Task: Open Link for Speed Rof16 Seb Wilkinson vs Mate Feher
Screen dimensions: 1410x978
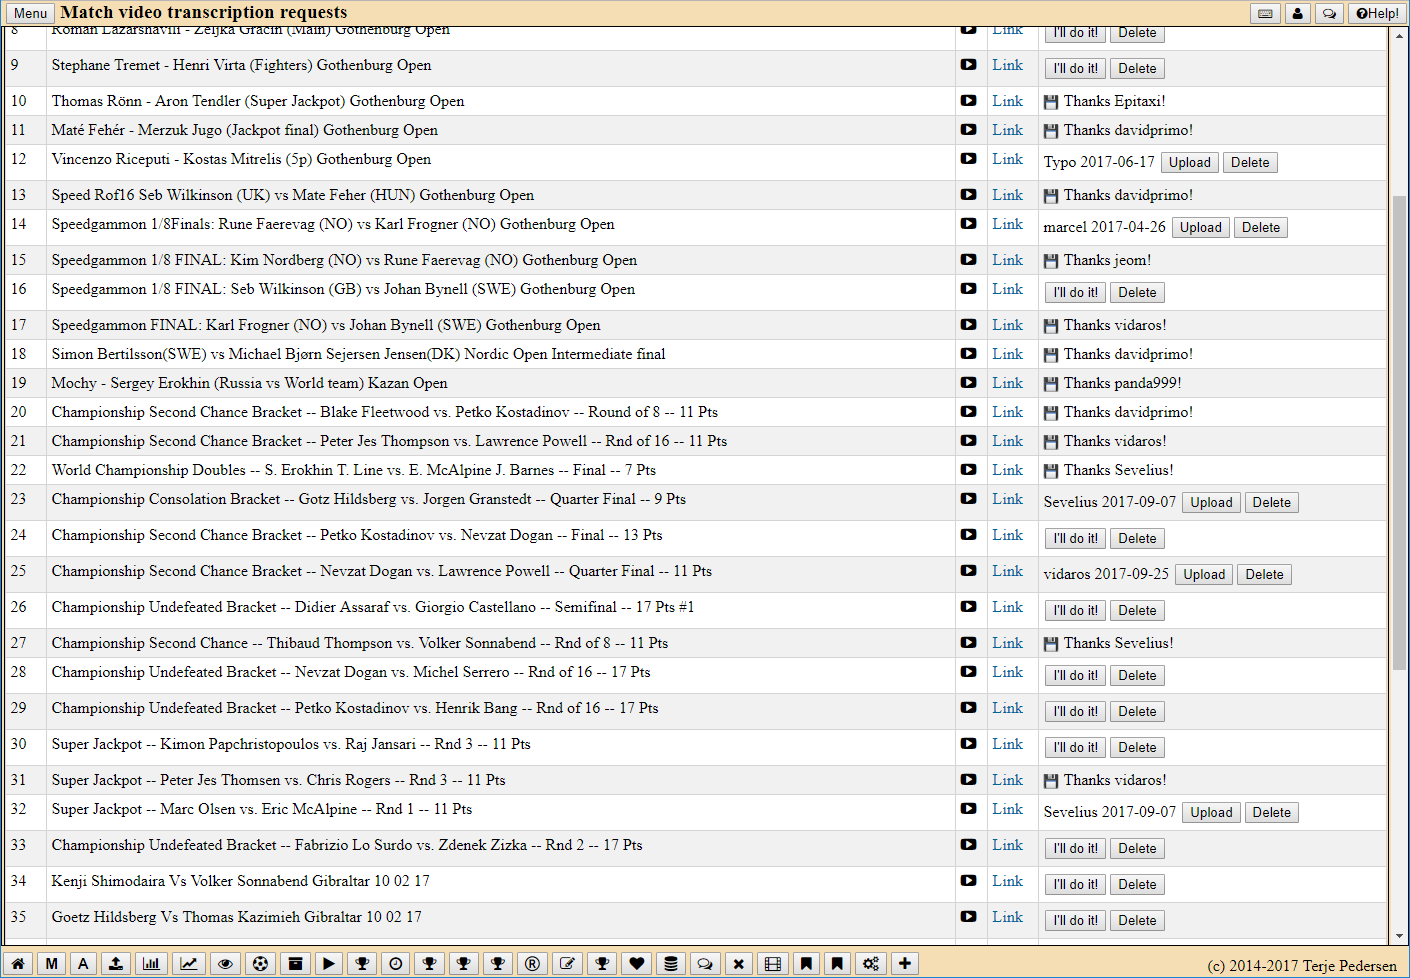Action: point(1007,195)
